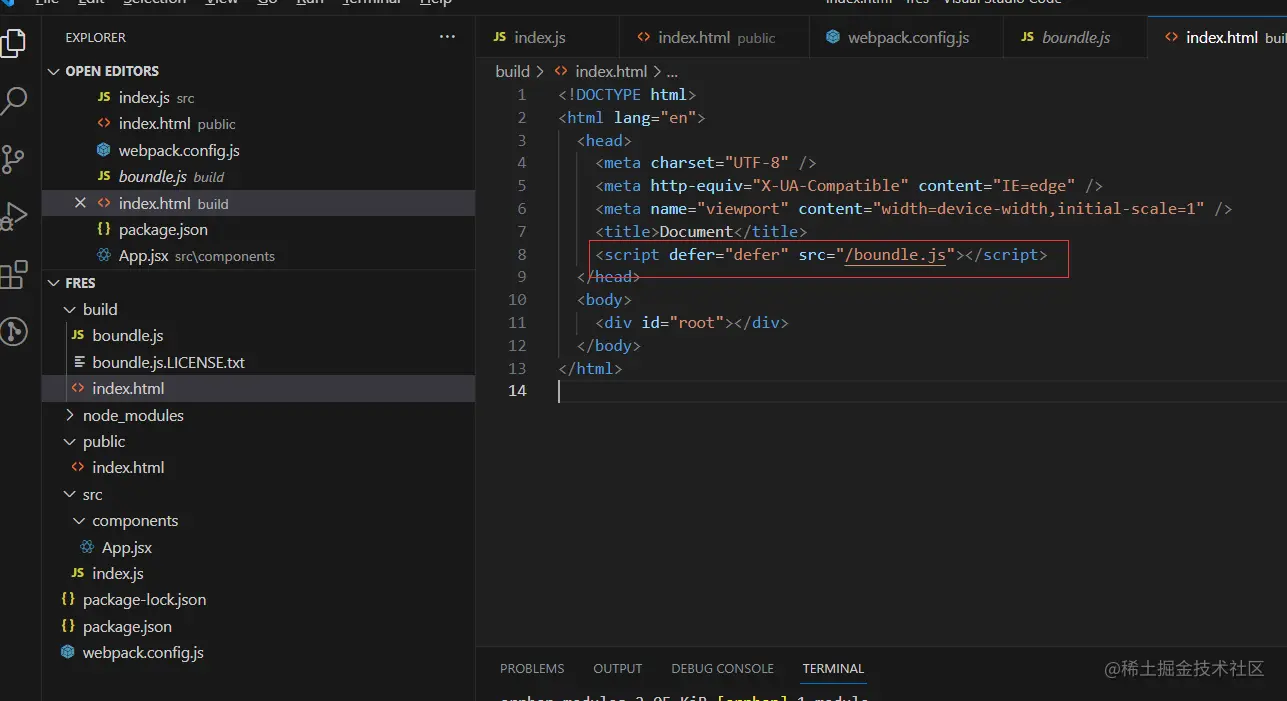Click line number 8 in gutter
Screen dimensions: 1287x701
(x=521, y=255)
